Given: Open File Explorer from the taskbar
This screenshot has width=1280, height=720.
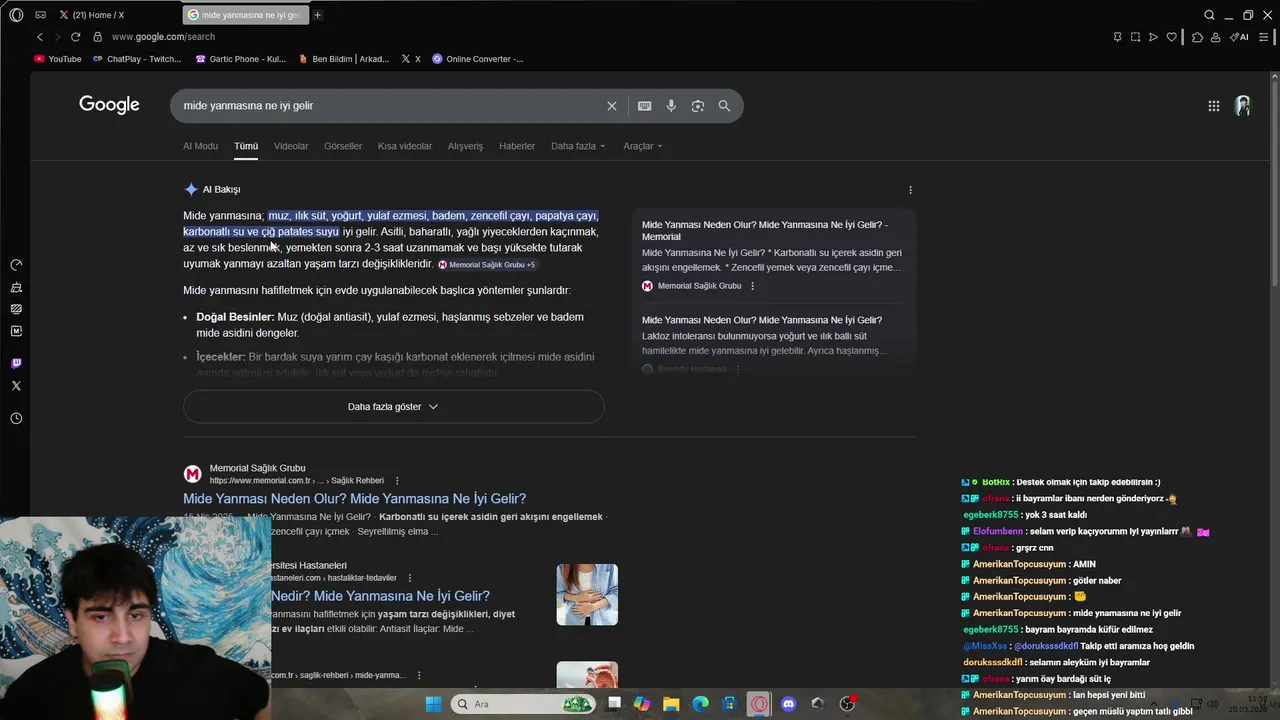Looking at the screenshot, I should tap(671, 704).
